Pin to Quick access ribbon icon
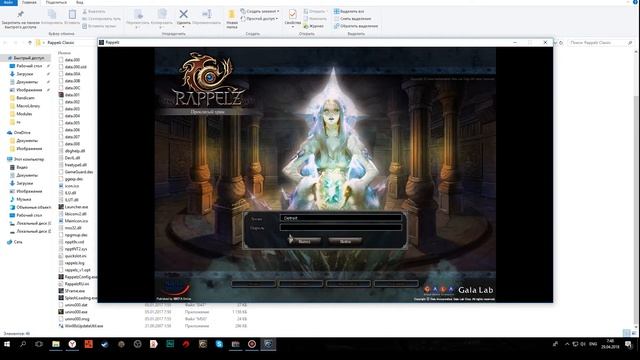This screenshot has height=360, width=640. [20, 15]
